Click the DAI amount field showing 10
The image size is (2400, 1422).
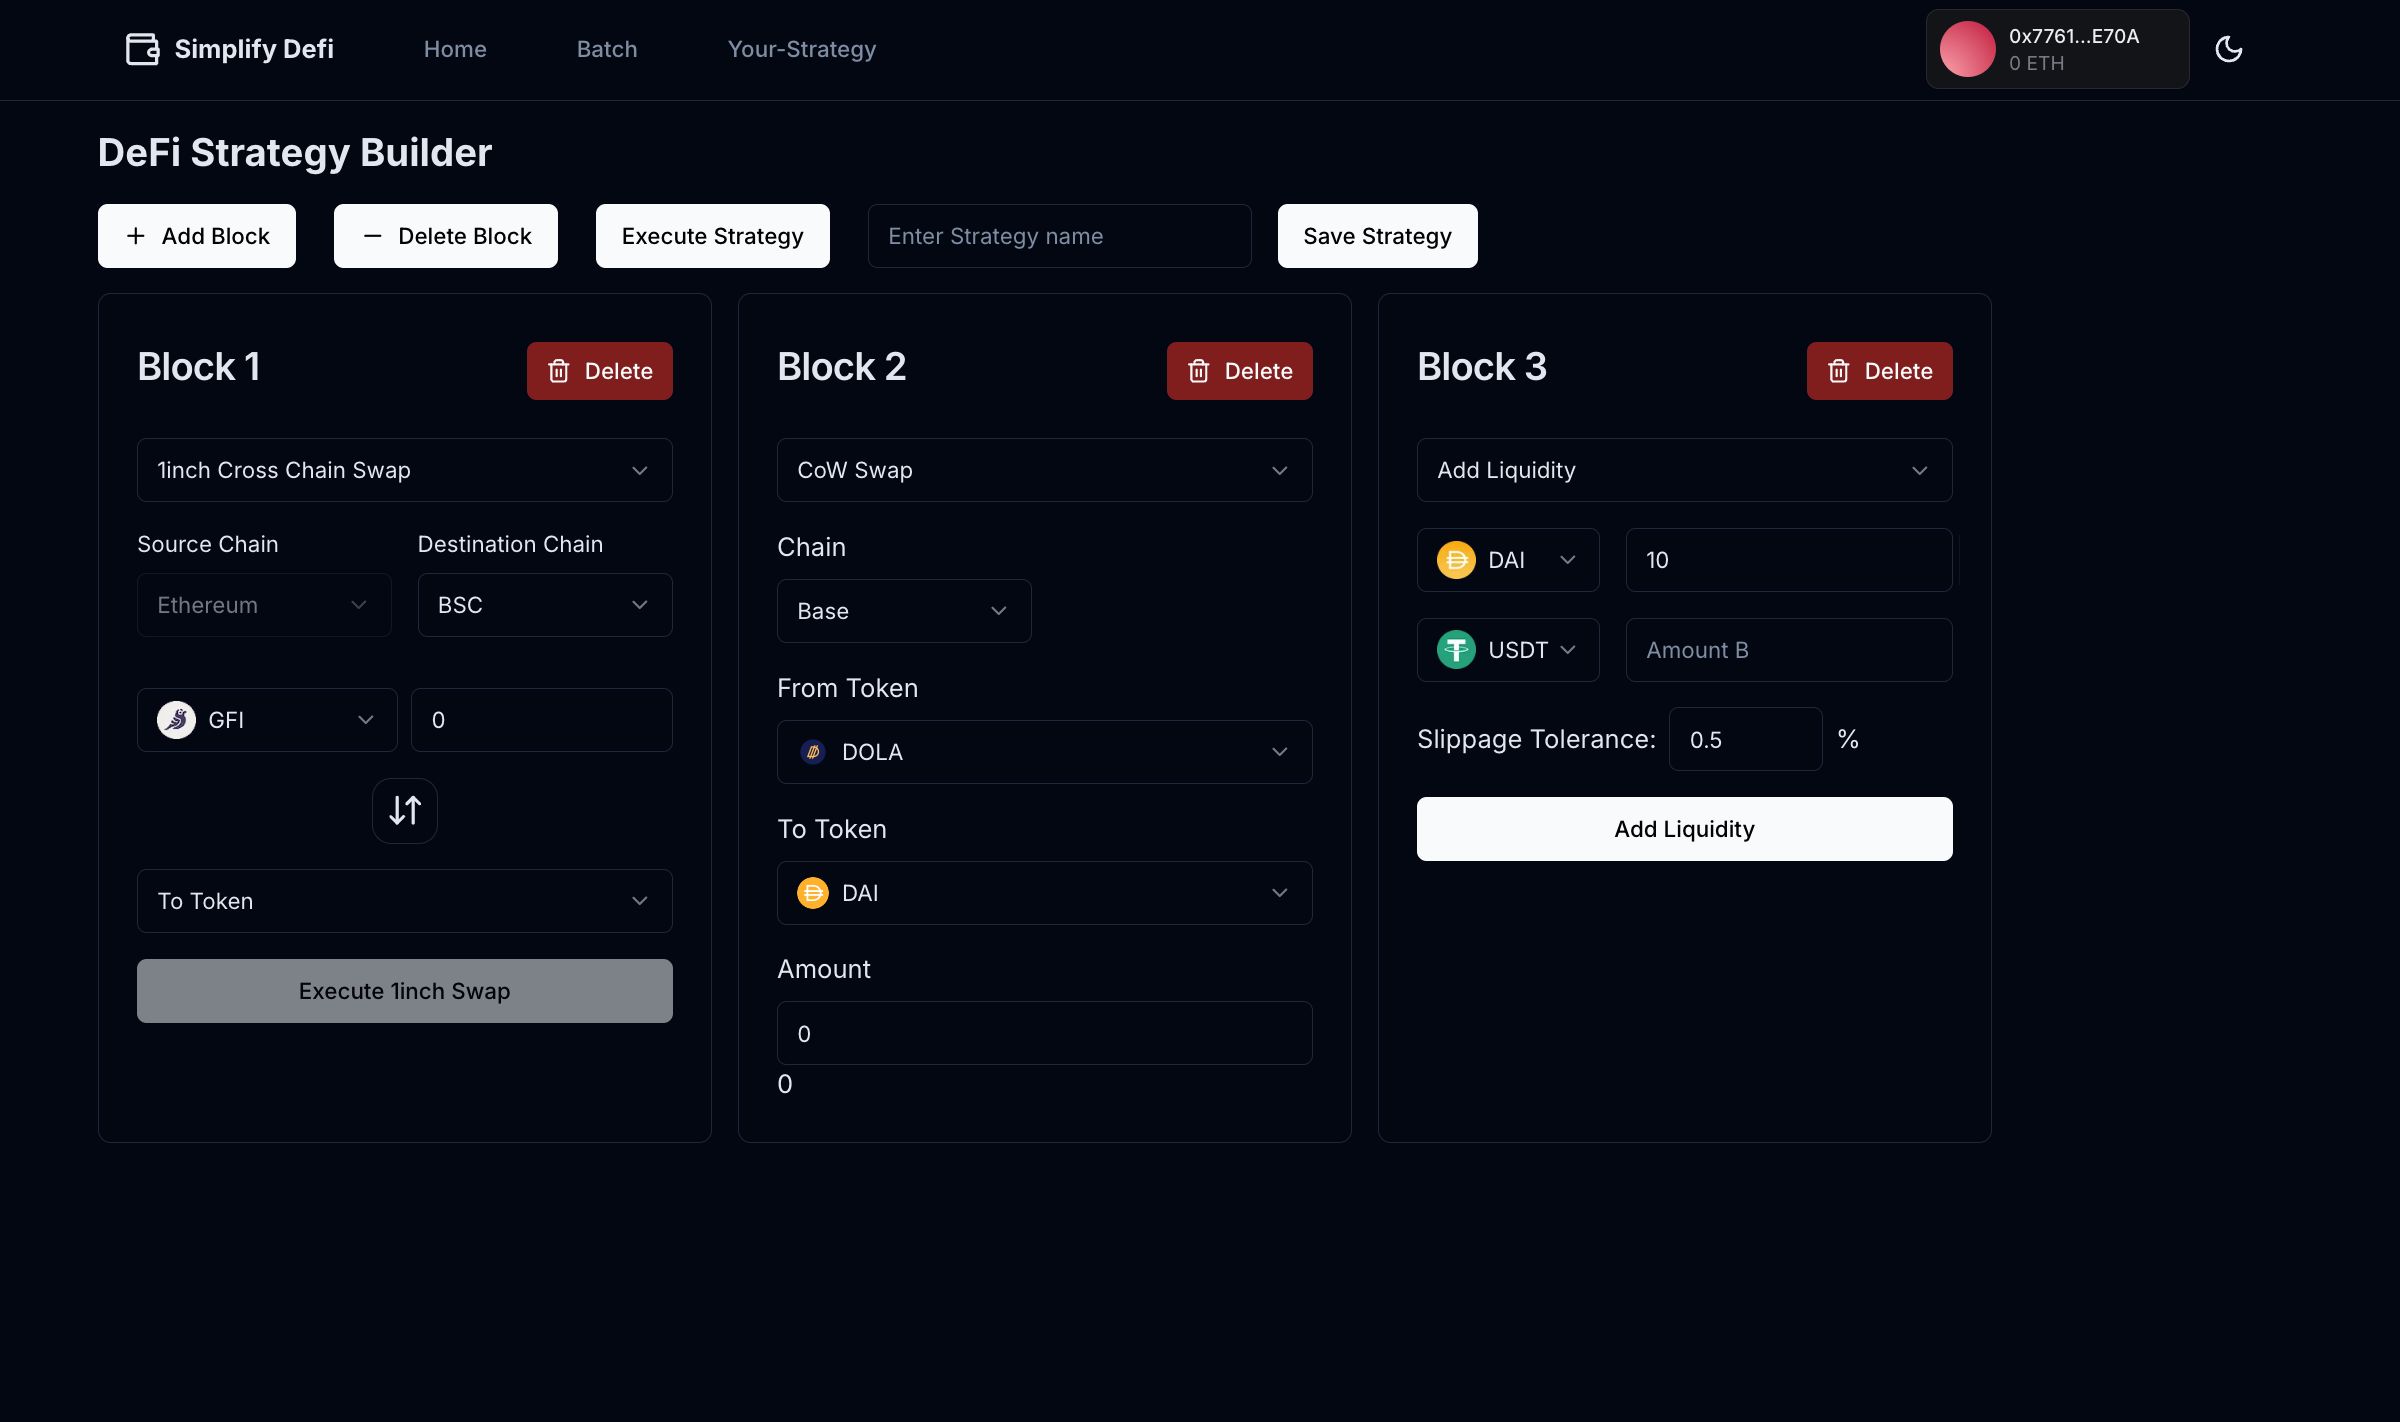[x=1789, y=560]
